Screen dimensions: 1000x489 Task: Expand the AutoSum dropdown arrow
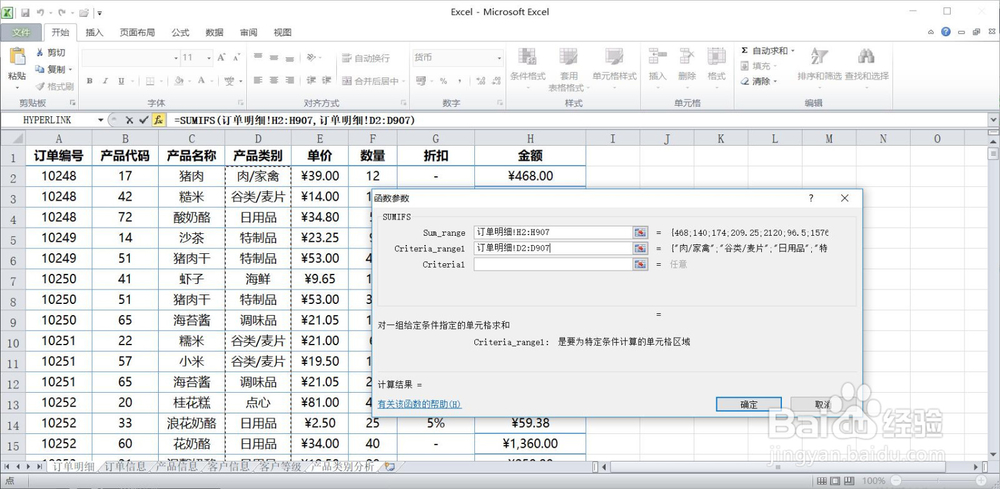(793, 50)
